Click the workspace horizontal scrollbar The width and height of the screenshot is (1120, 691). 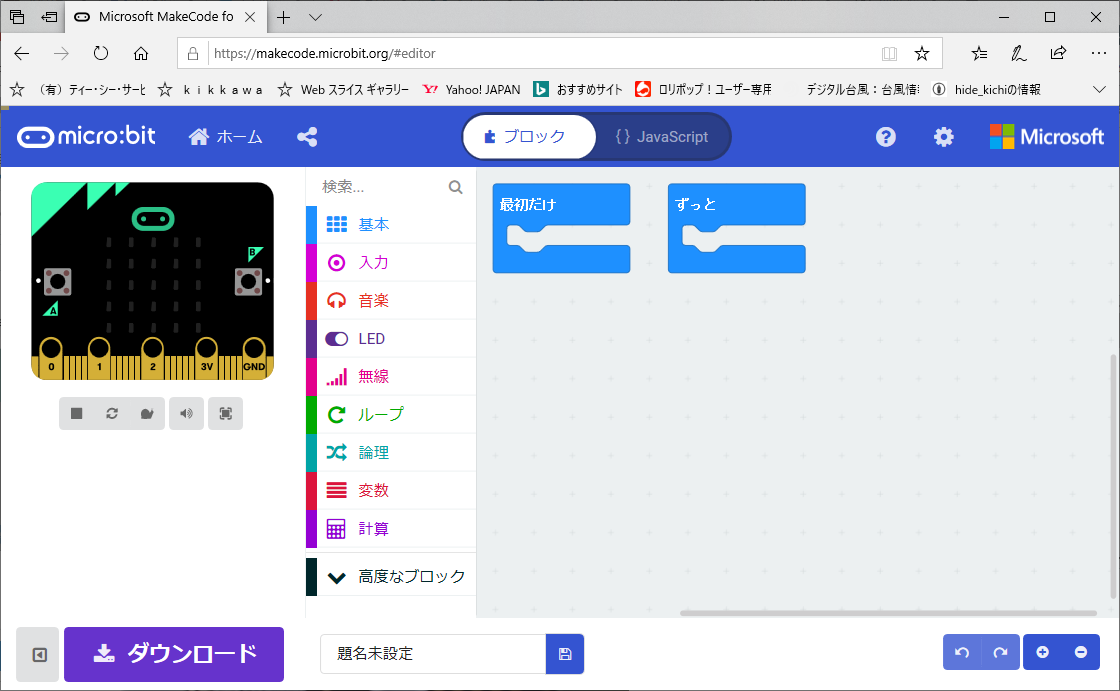point(888,613)
